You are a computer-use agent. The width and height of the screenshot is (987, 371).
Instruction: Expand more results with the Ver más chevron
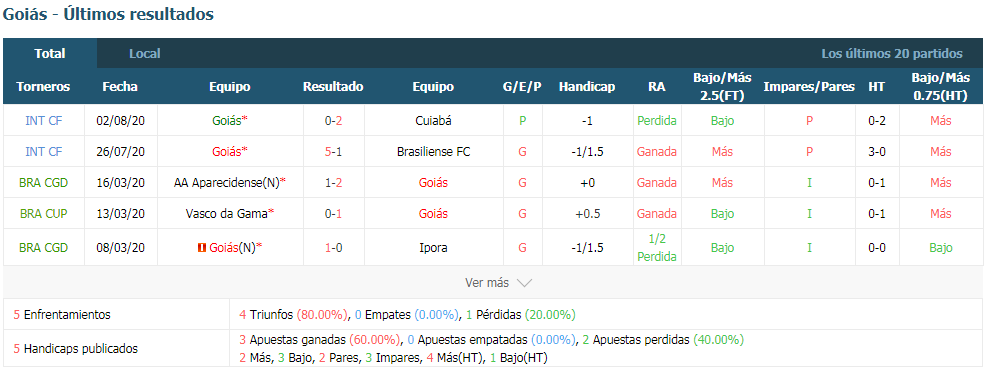tap(524, 283)
